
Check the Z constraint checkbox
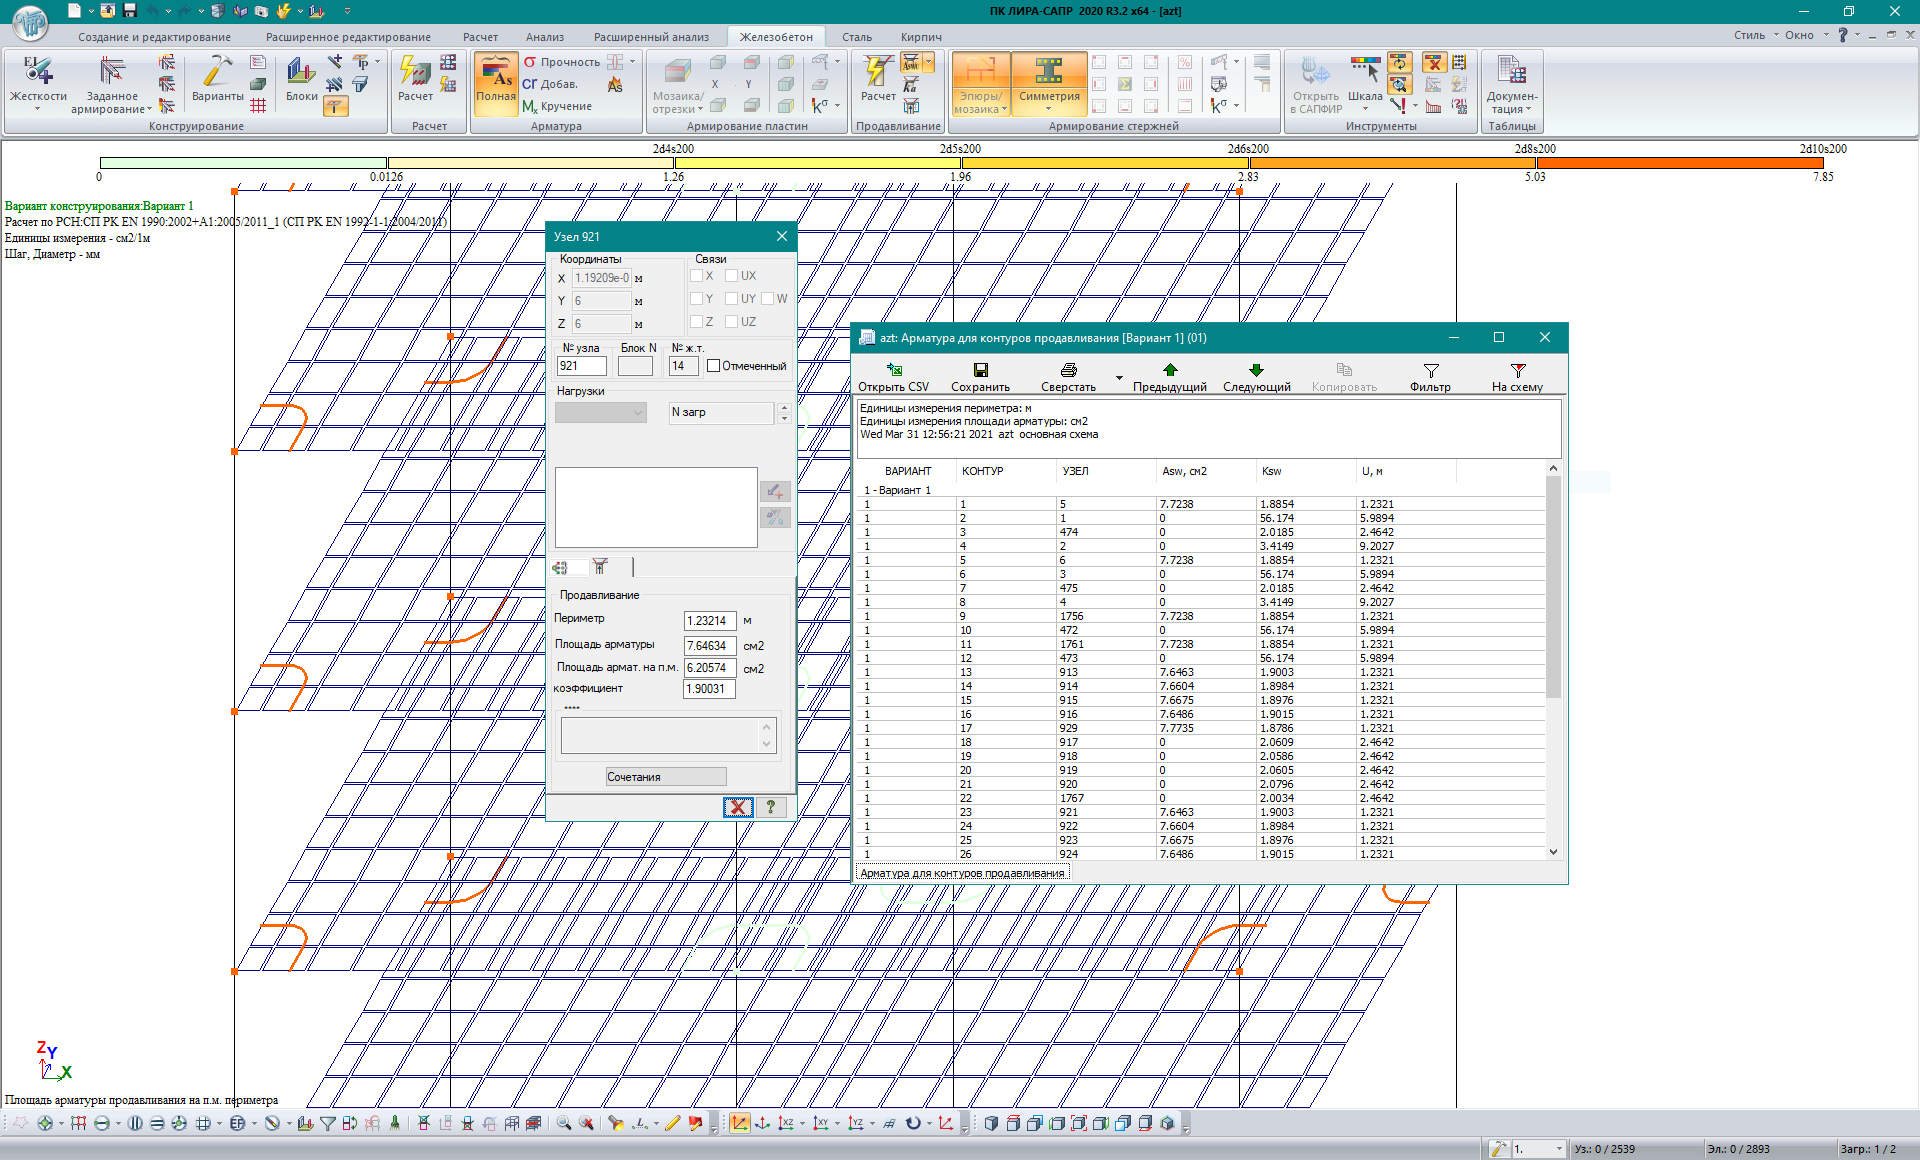coord(696,322)
